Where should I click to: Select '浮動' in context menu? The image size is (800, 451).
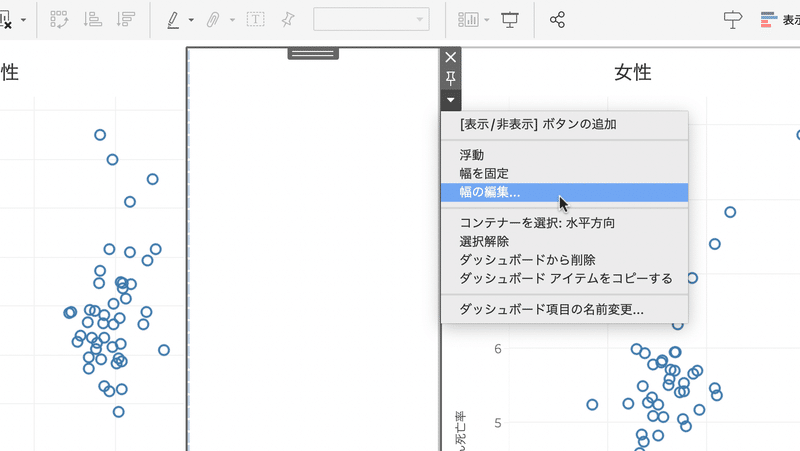point(564,155)
